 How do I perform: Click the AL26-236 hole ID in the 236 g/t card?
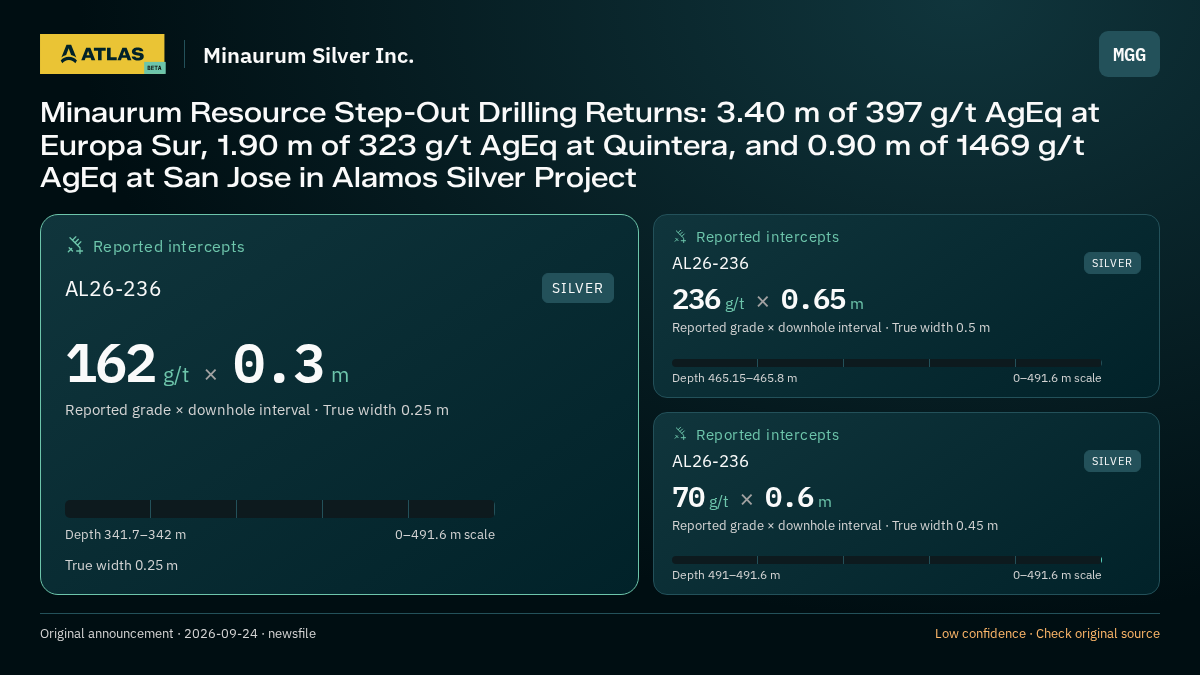pos(710,263)
